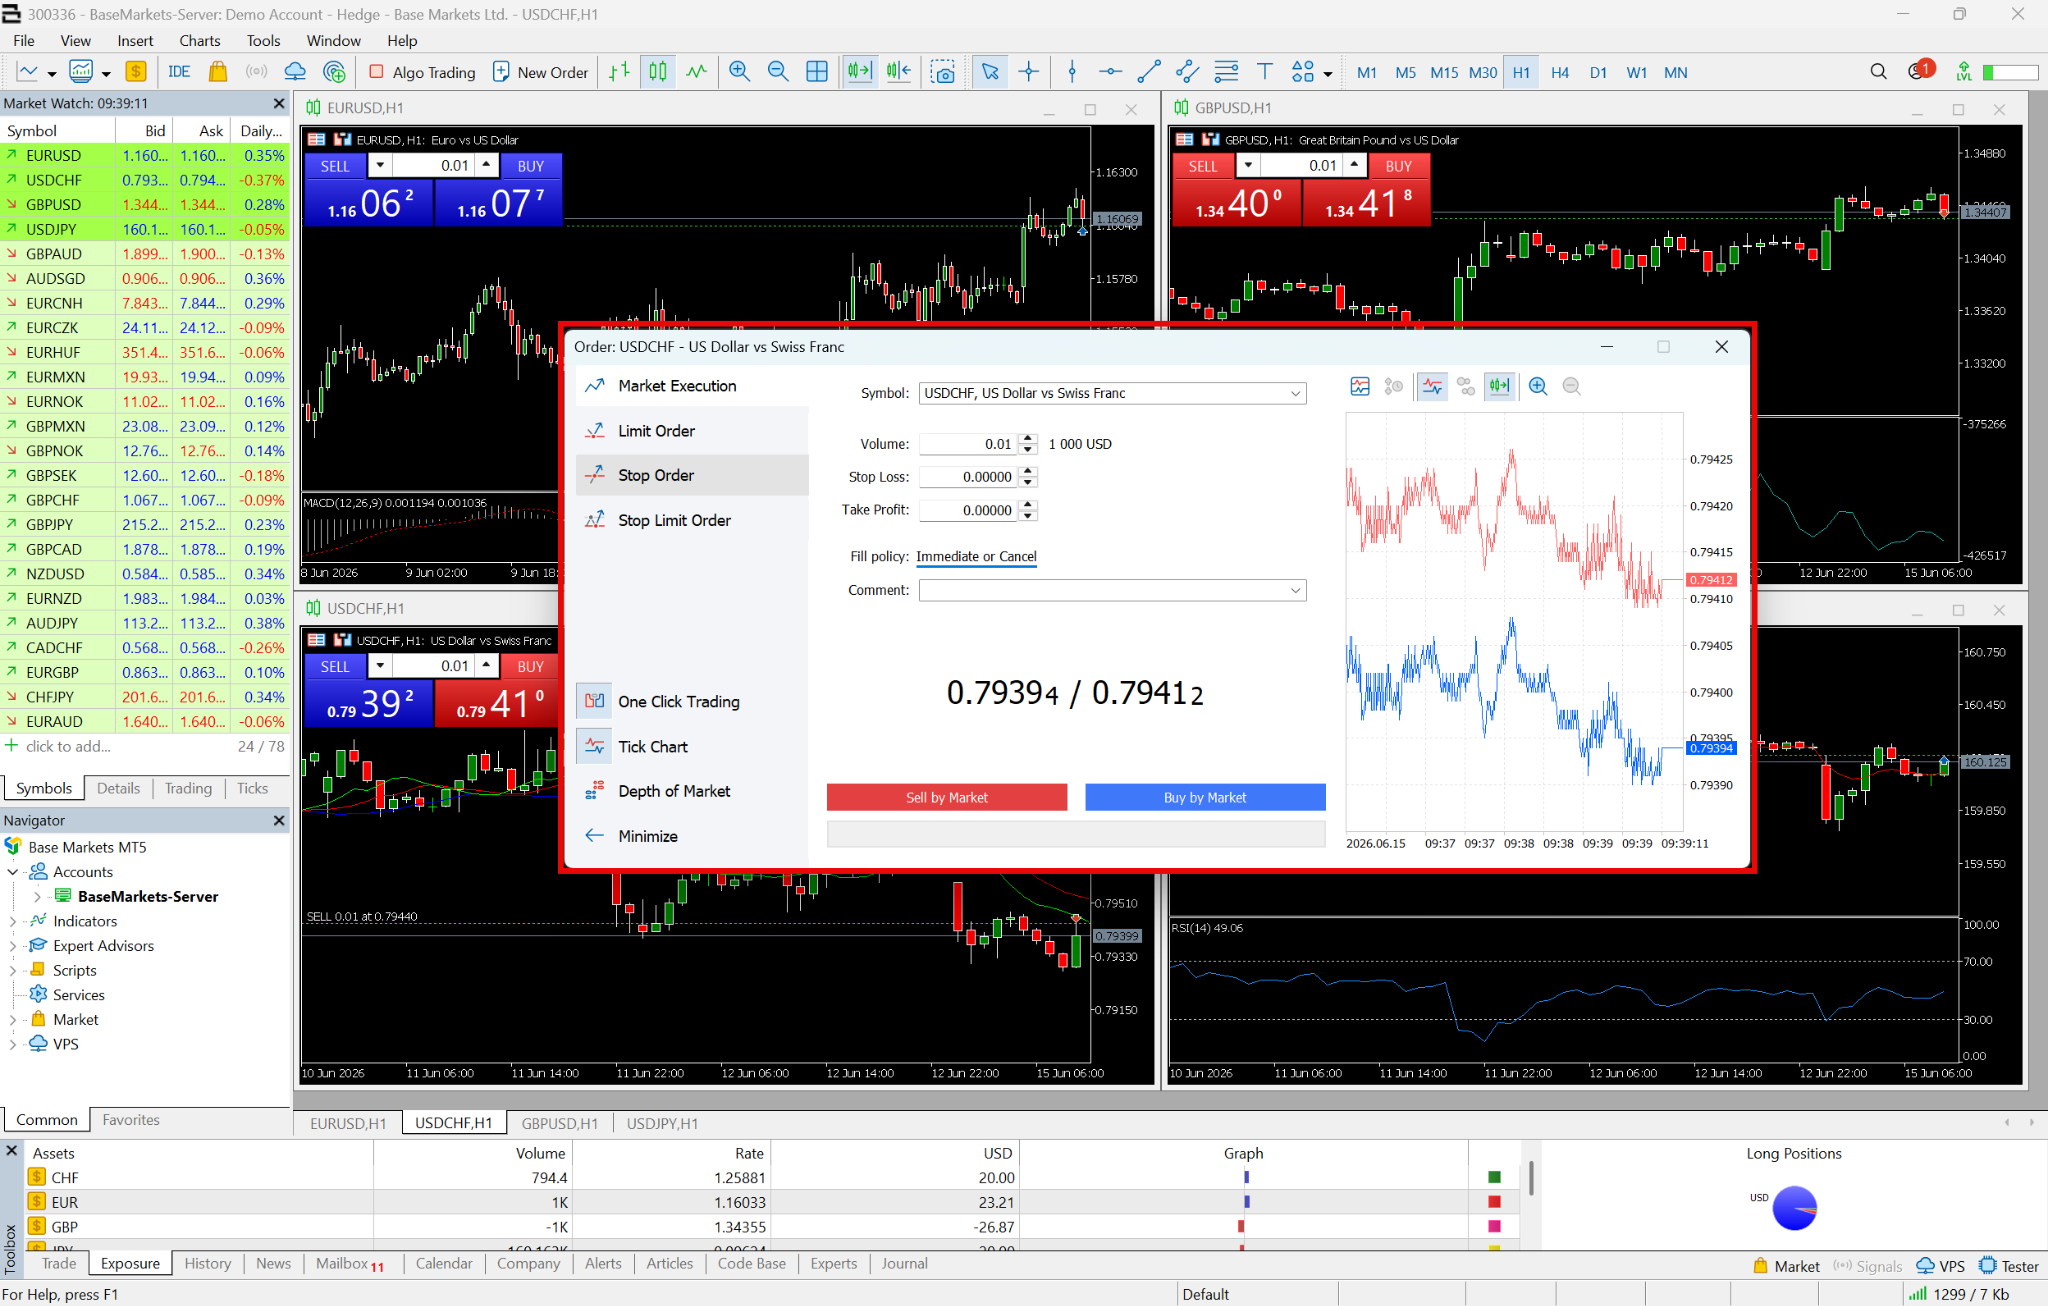Zoom in the Order dialog tick chart
Viewport: 2048px width, 1306px height.
point(1538,387)
